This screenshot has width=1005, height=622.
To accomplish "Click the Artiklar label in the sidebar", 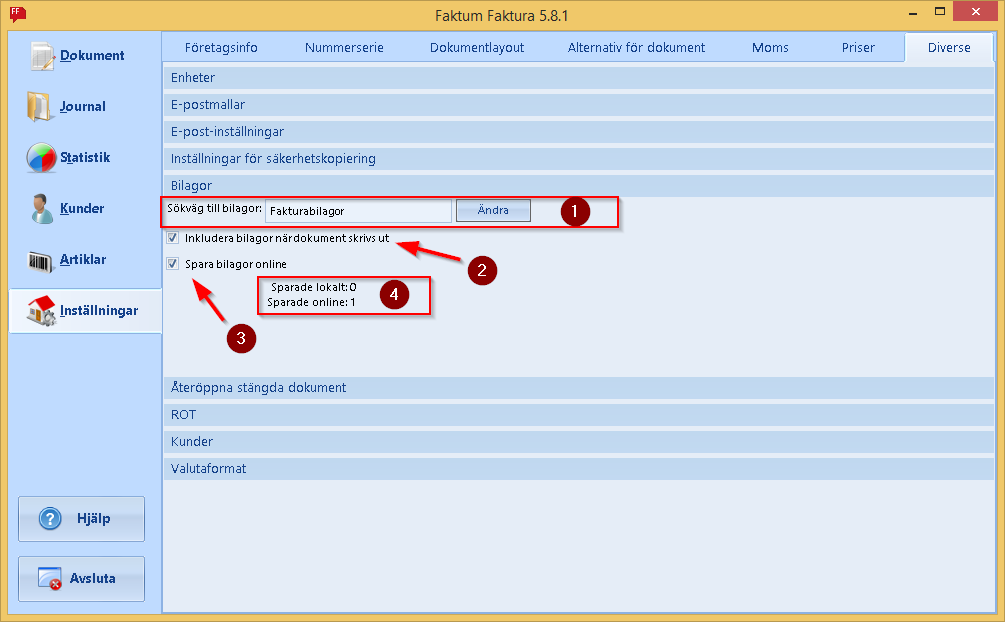I will (83, 260).
